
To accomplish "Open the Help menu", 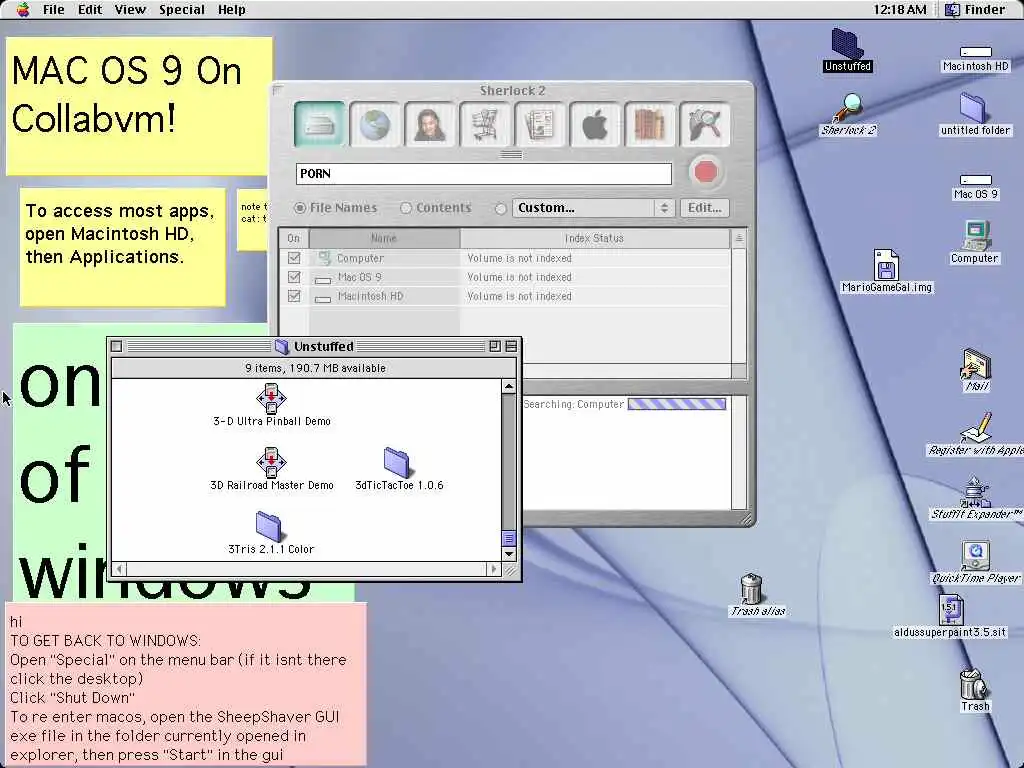I will tap(231, 10).
